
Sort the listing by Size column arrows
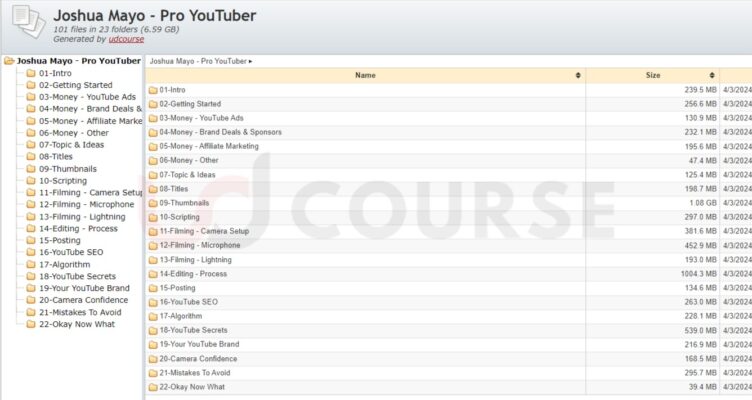[711, 75]
